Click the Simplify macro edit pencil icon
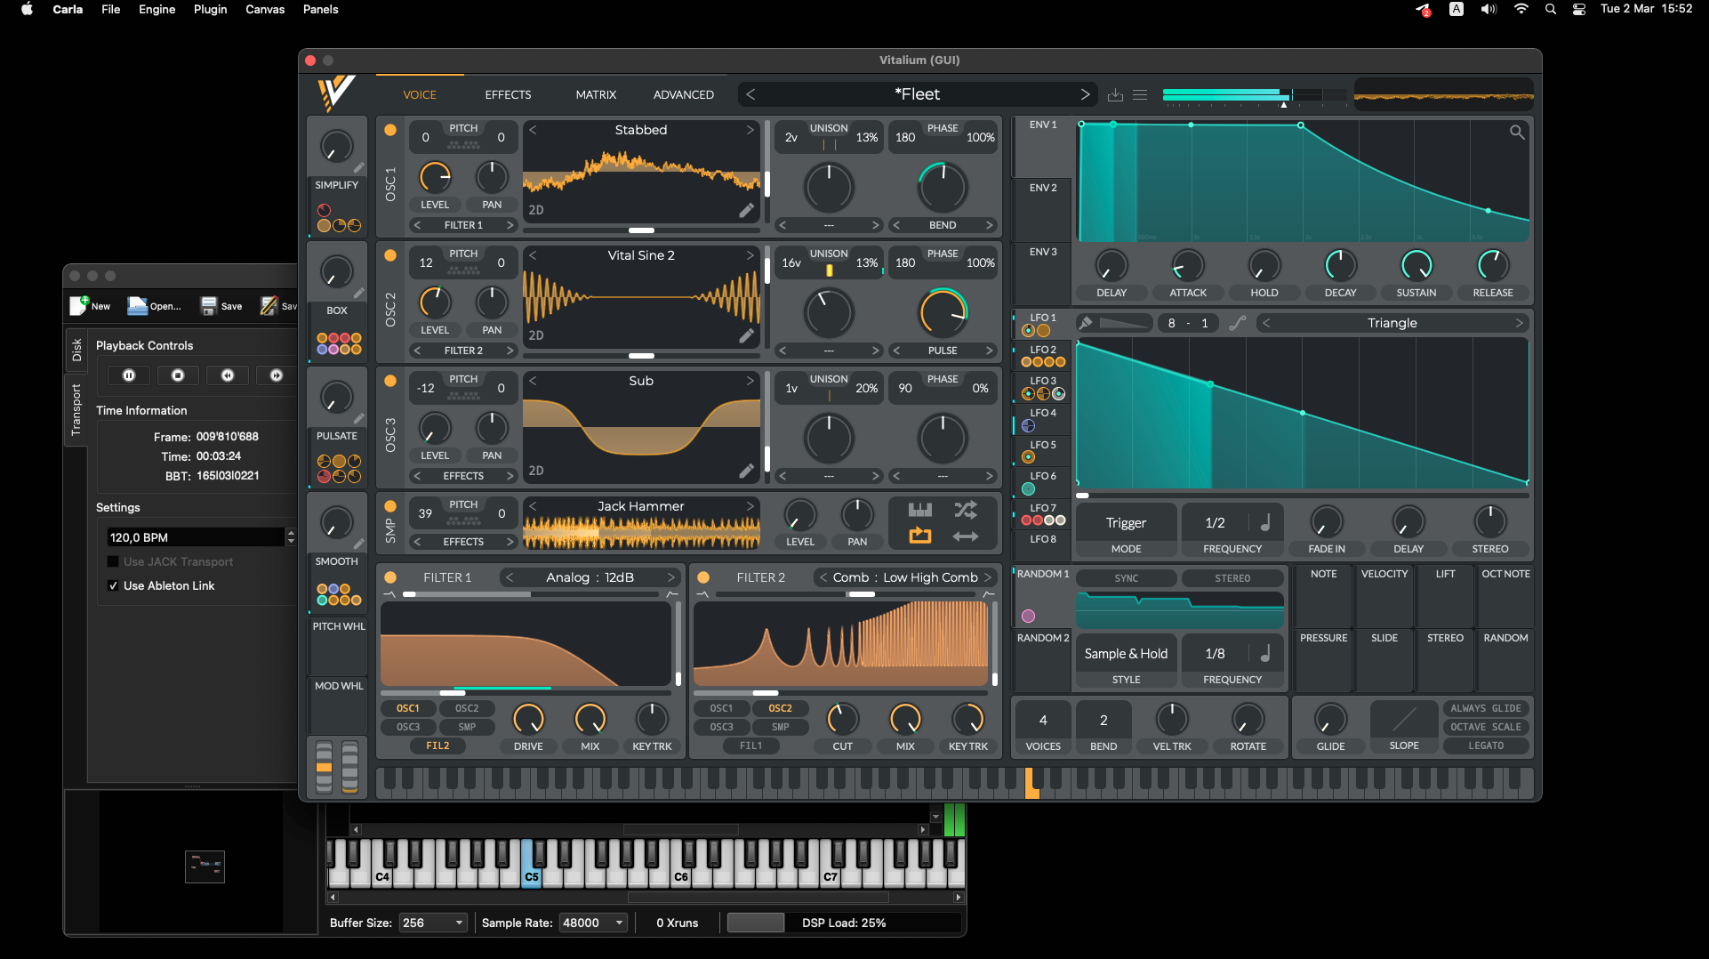Image resolution: width=1709 pixels, height=959 pixels. [x=358, y=168]
